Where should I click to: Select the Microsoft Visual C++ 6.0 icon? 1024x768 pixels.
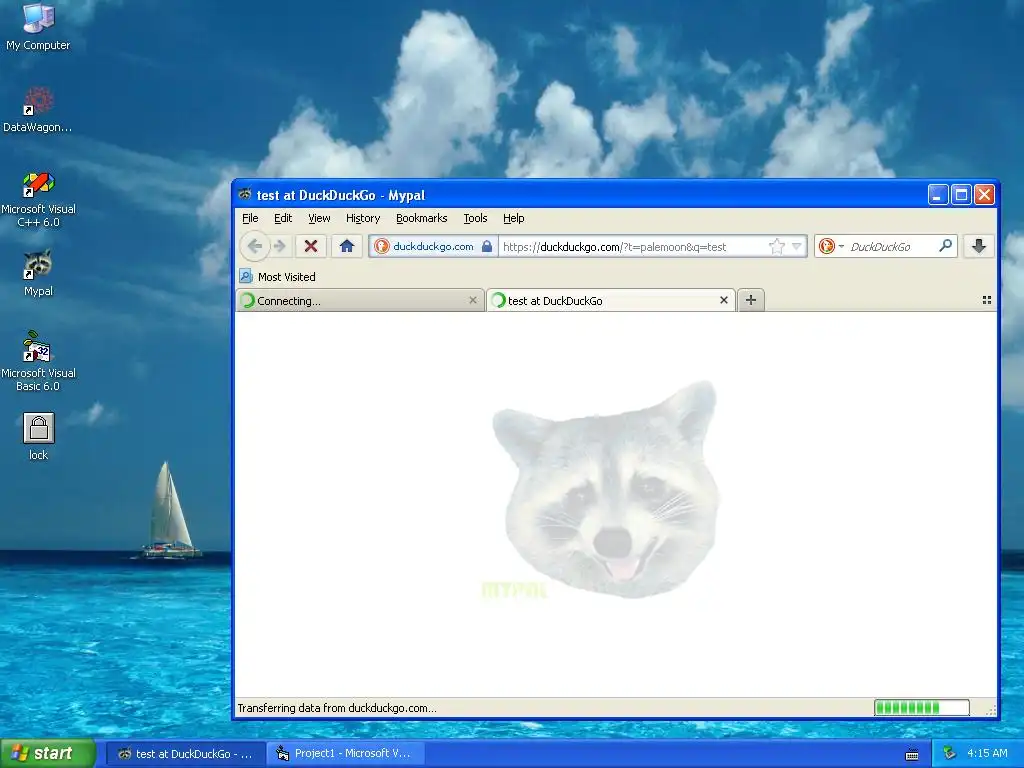tap(39, 199)
